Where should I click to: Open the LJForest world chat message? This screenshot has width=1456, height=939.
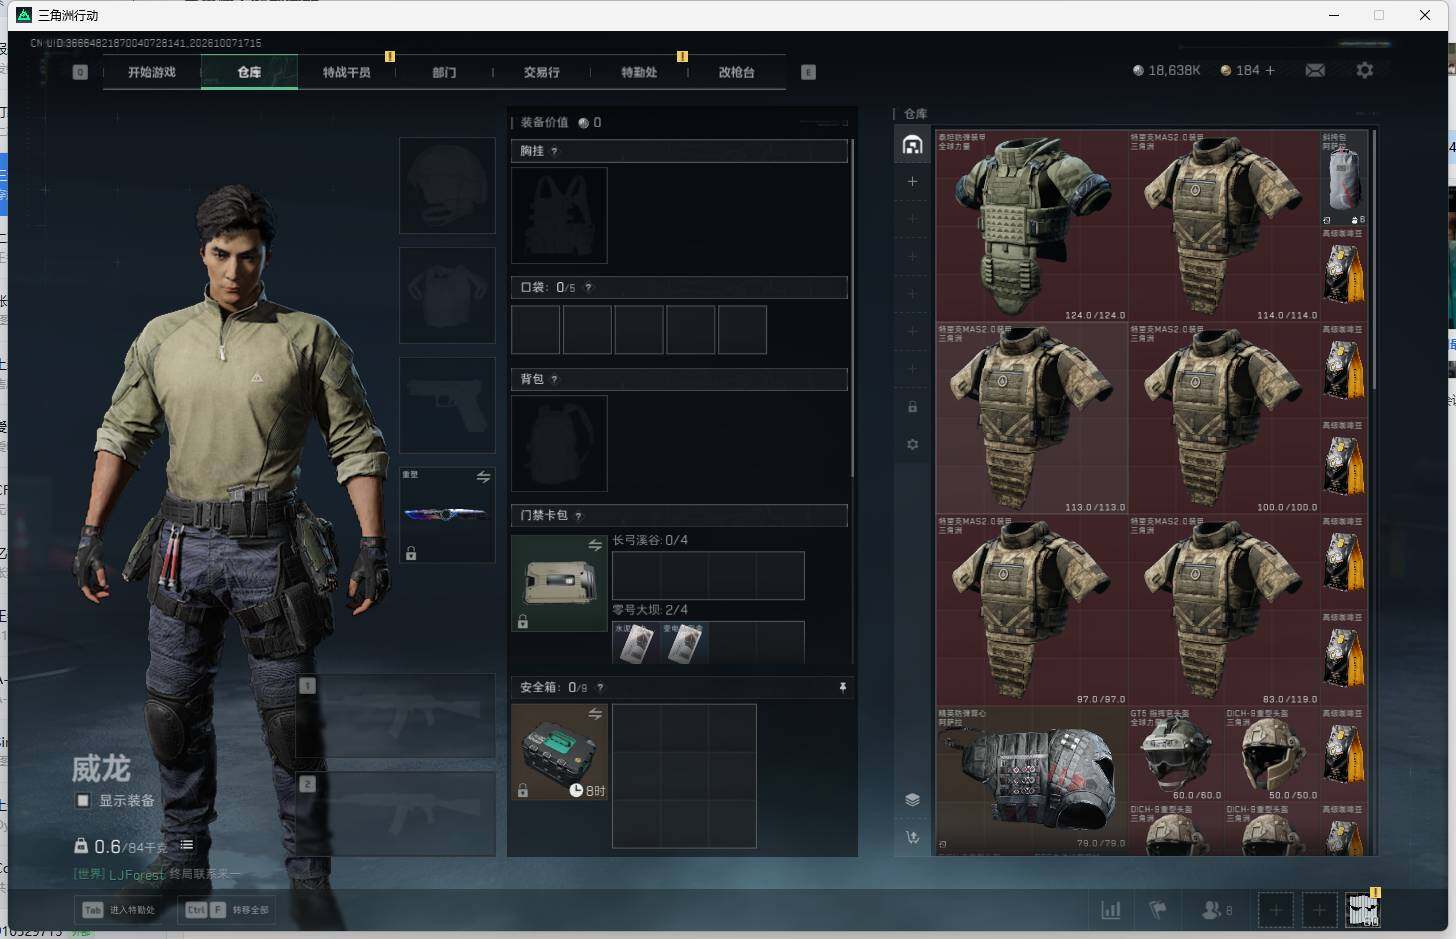point(157,874)
